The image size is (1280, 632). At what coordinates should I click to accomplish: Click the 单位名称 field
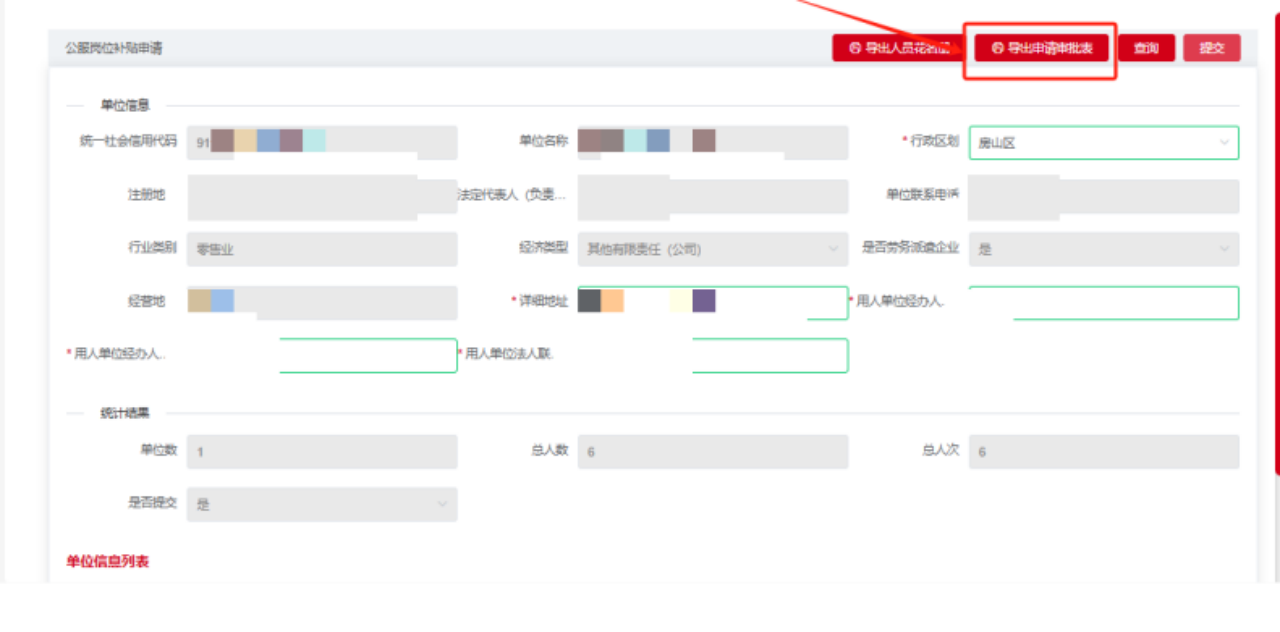[712, 143]
